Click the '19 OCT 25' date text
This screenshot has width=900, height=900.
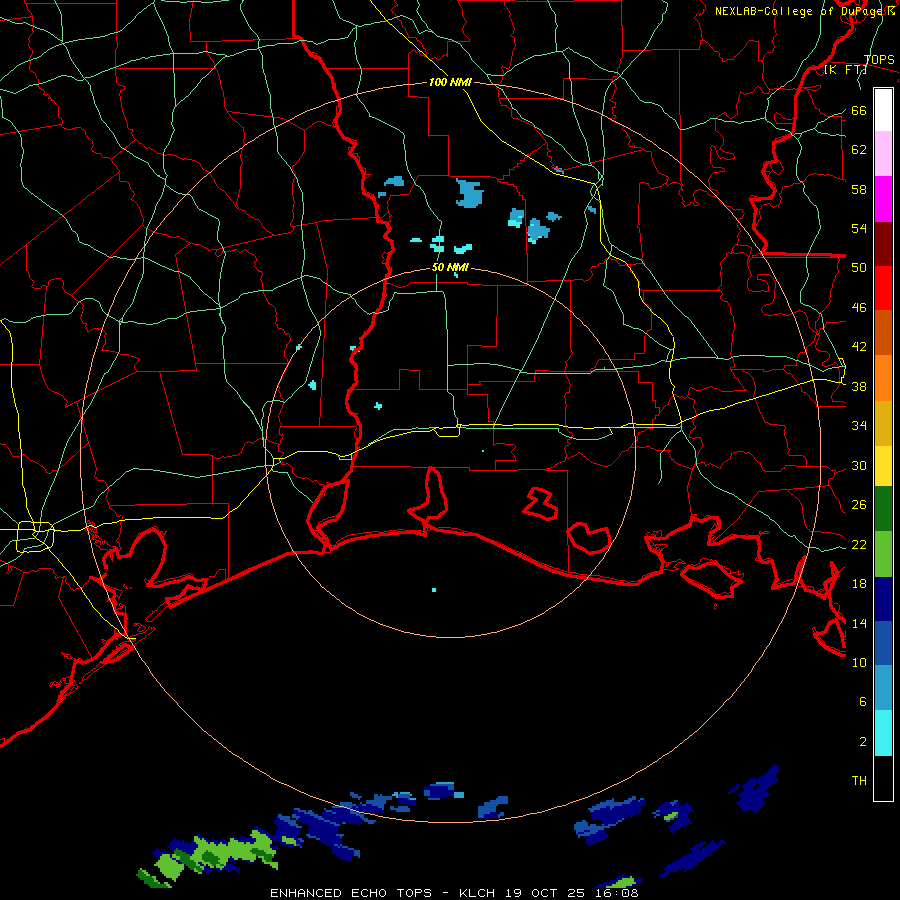tap(545, 893)
